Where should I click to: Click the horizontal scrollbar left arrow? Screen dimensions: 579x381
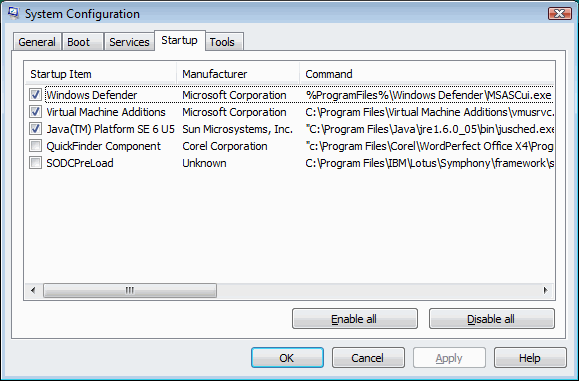pyautogui.click(x=33, y=290)
